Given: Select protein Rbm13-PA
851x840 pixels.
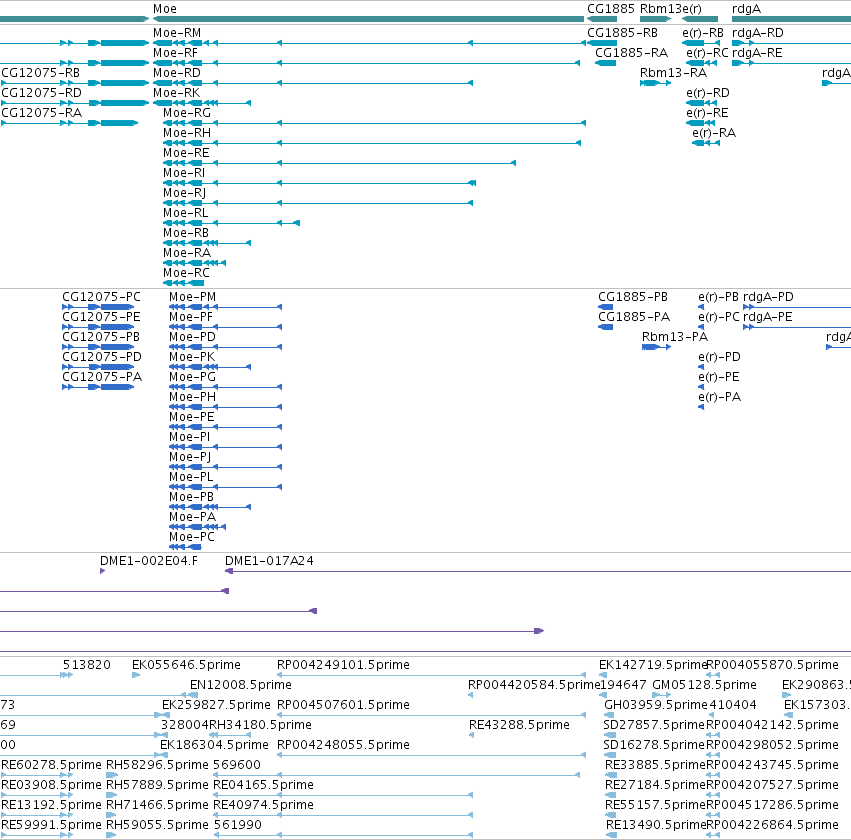Looking at the screenshot, I should pyautogui.click(x=675, y=337).
